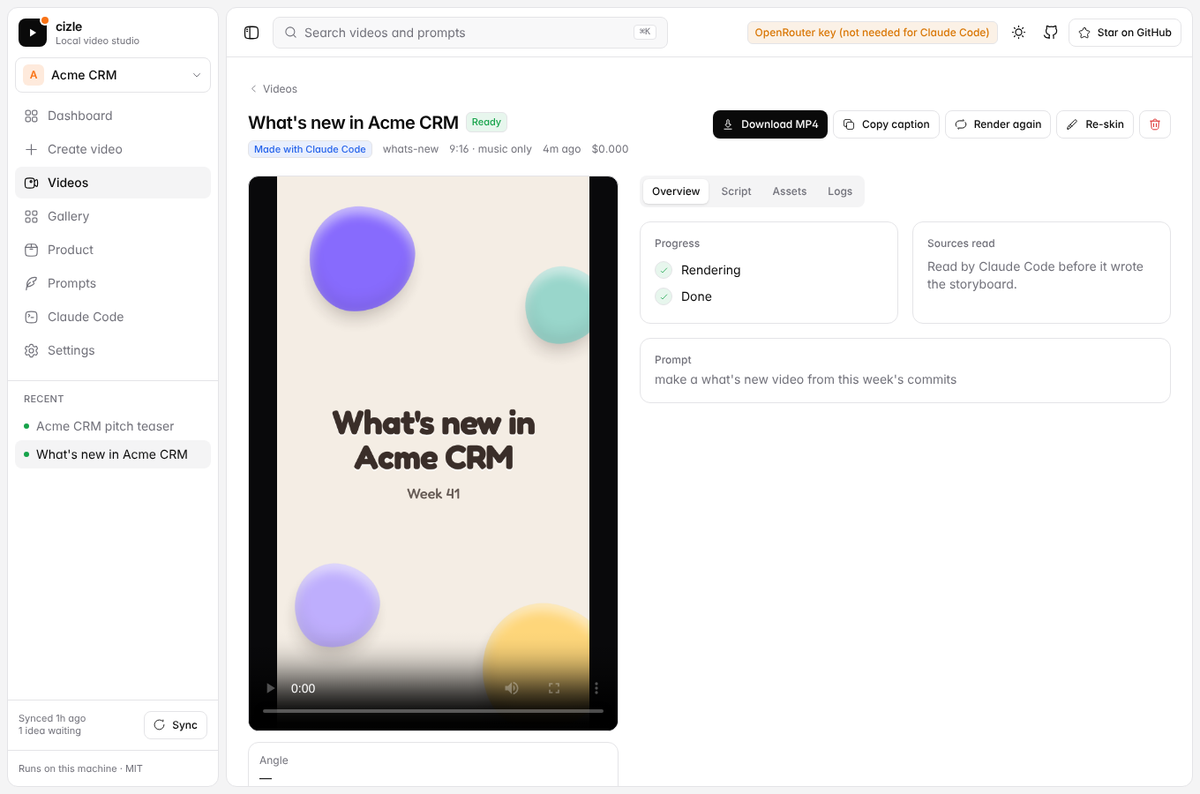Click the Settings gear icon
This screenshot has height=794, width=1200.
(32, 350)
